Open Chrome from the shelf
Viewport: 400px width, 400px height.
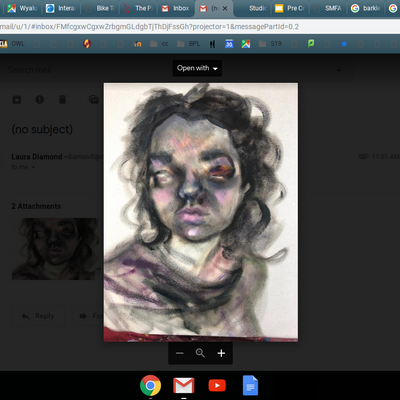coord(150,386)
